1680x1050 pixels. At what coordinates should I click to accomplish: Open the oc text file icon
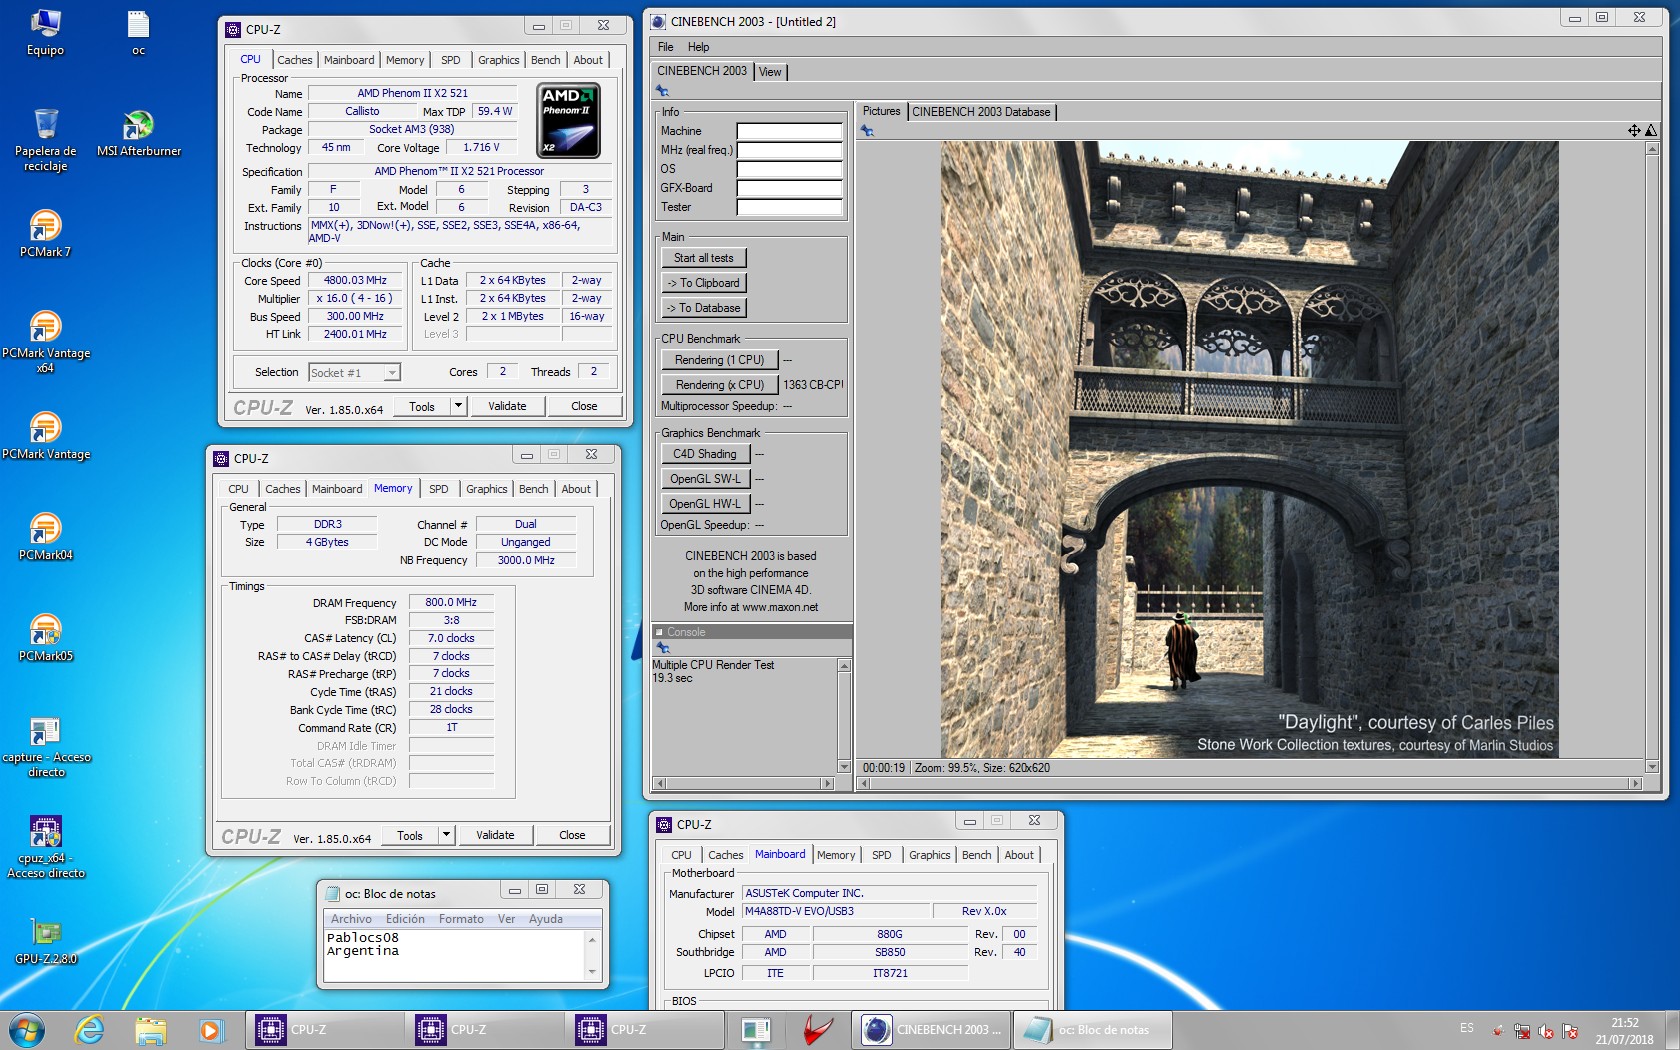tap(138, 32)
